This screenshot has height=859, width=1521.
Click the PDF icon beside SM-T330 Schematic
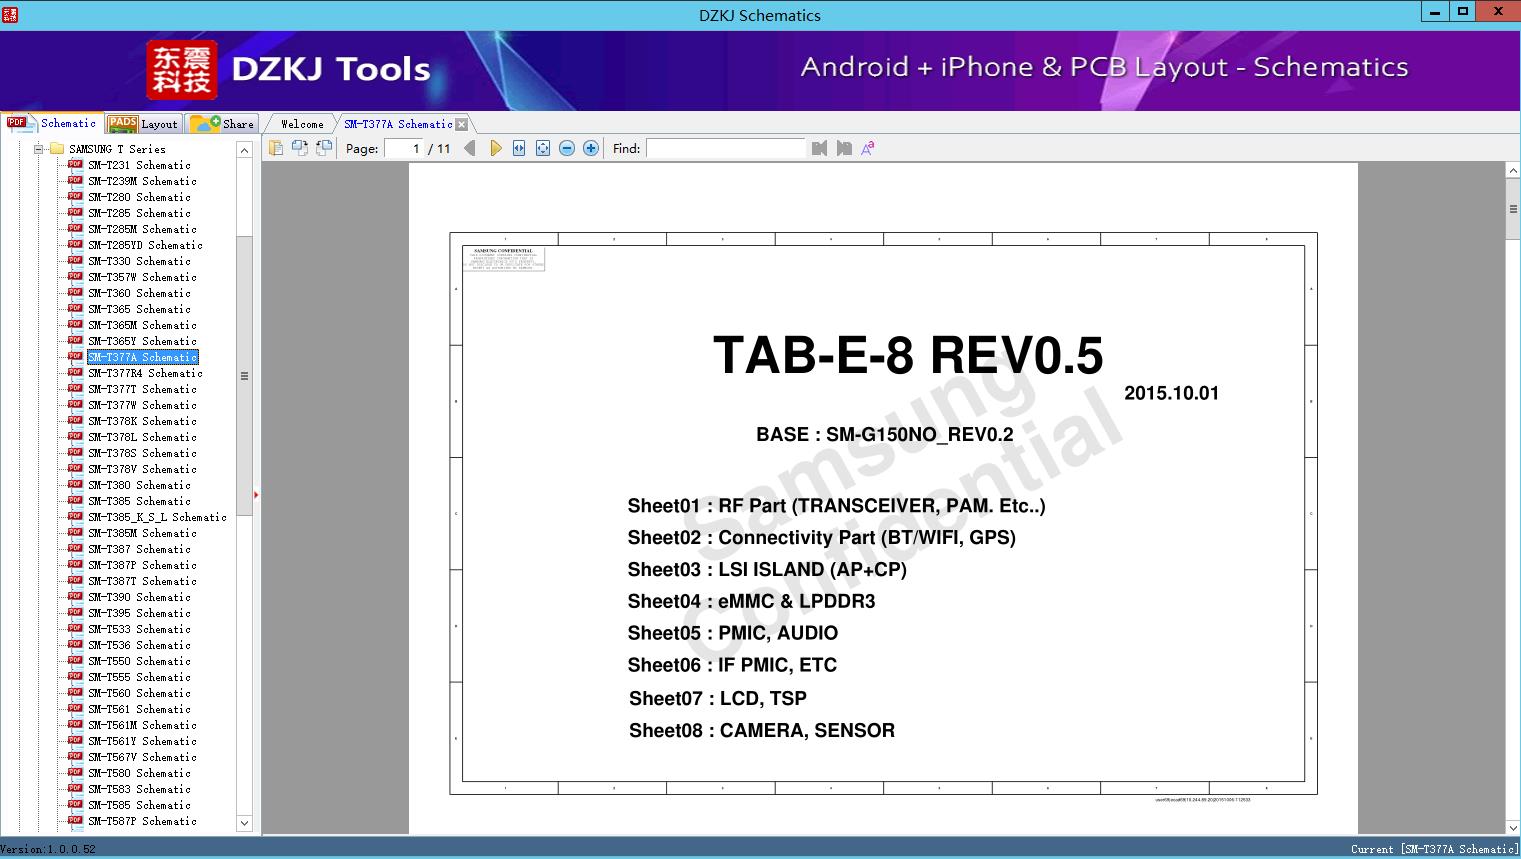75,261
